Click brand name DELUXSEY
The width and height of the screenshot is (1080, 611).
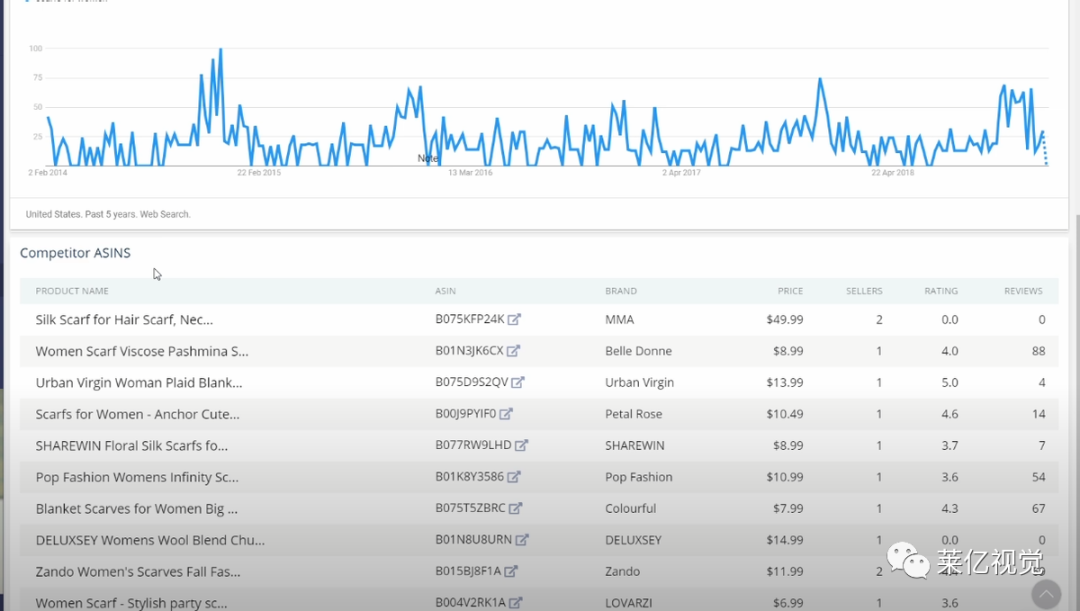[634, 540]
